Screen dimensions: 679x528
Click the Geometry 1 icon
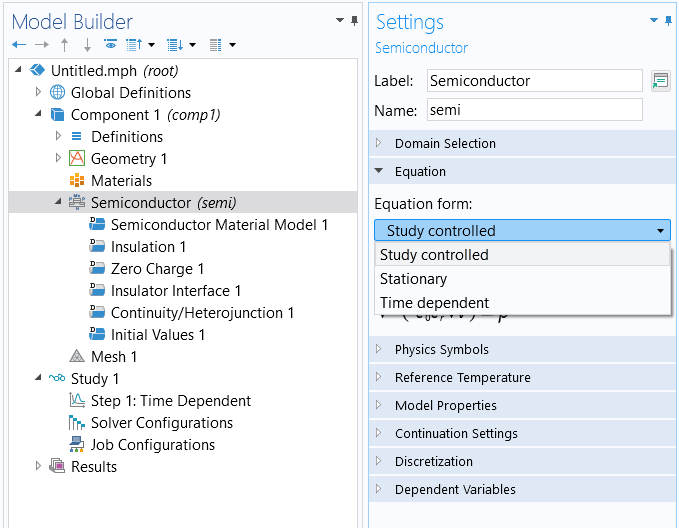point(77,158)
